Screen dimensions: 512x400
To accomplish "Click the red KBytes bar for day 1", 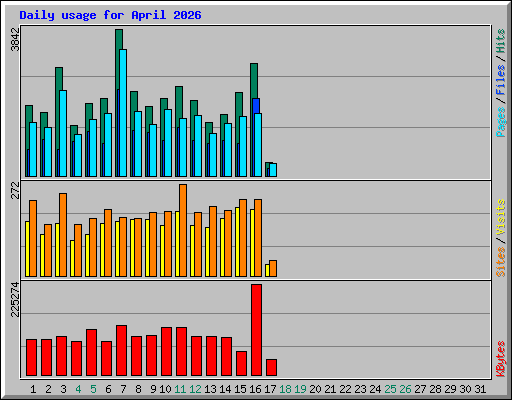I will (x=31, y=357).
